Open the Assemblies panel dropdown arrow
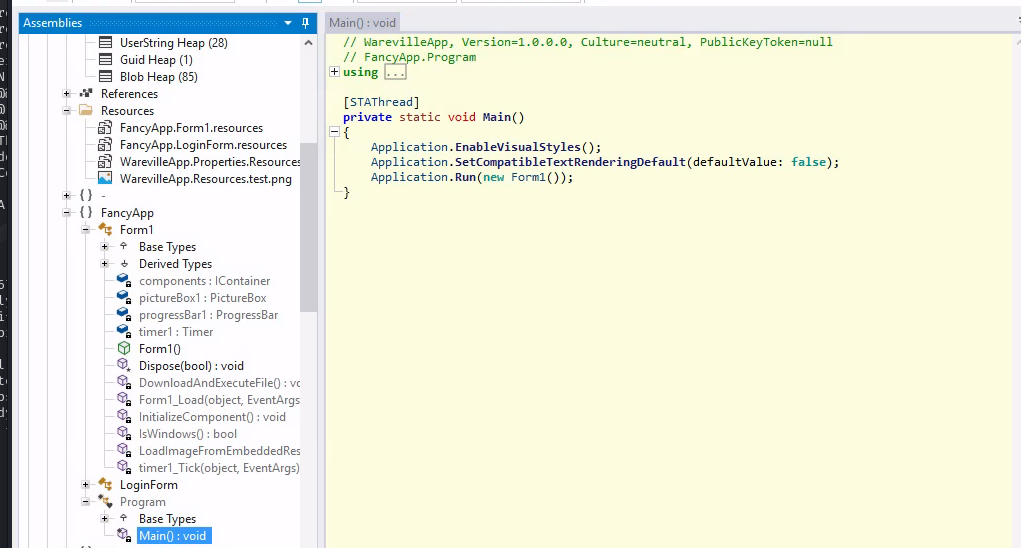 [x=289, y=23]
